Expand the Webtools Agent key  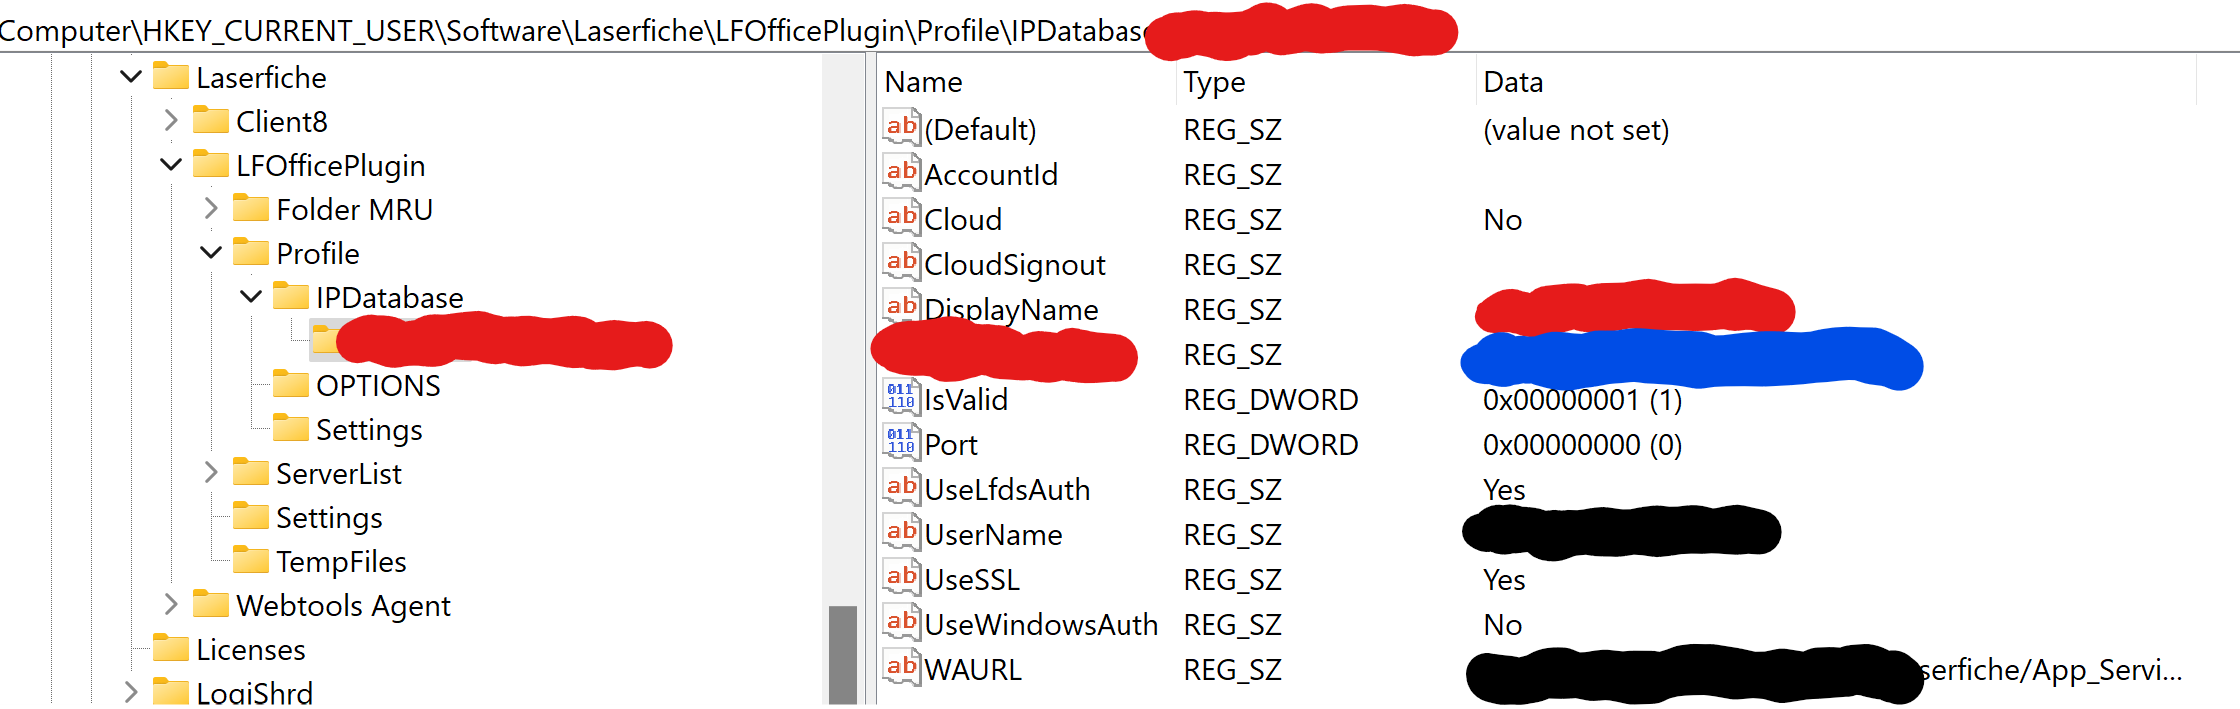171,604
